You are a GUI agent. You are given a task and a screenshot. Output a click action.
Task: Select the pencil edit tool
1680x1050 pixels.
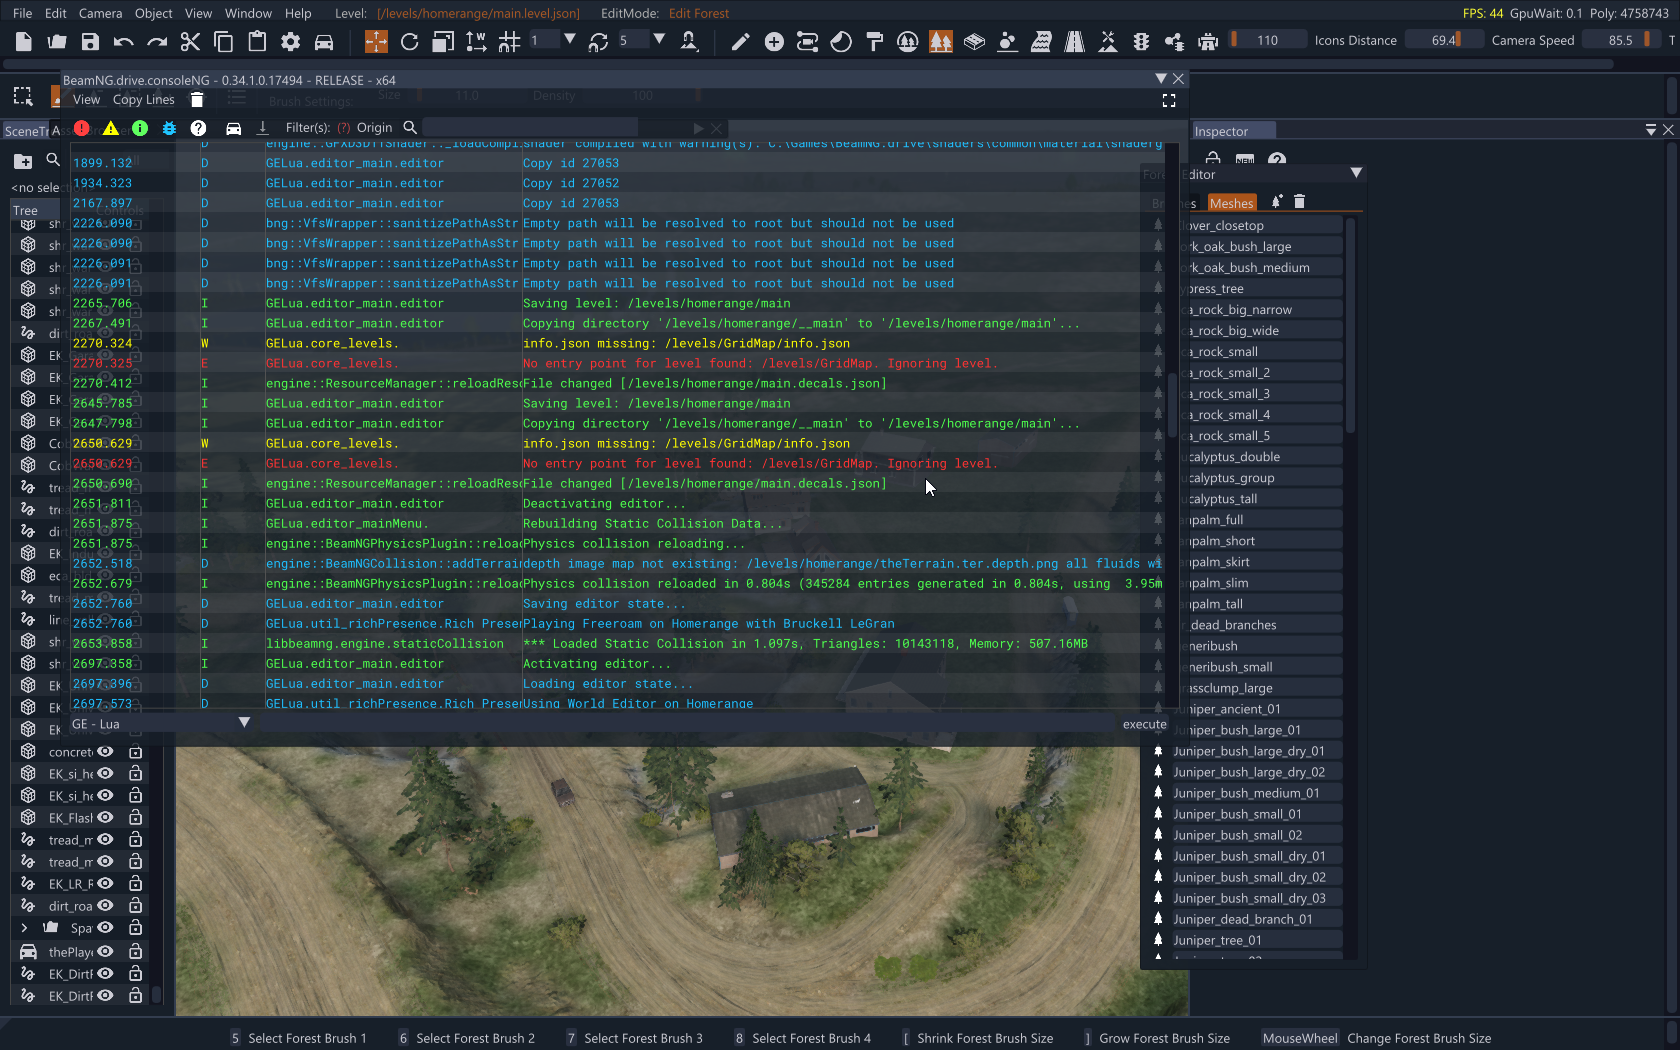tap(740, 41)
